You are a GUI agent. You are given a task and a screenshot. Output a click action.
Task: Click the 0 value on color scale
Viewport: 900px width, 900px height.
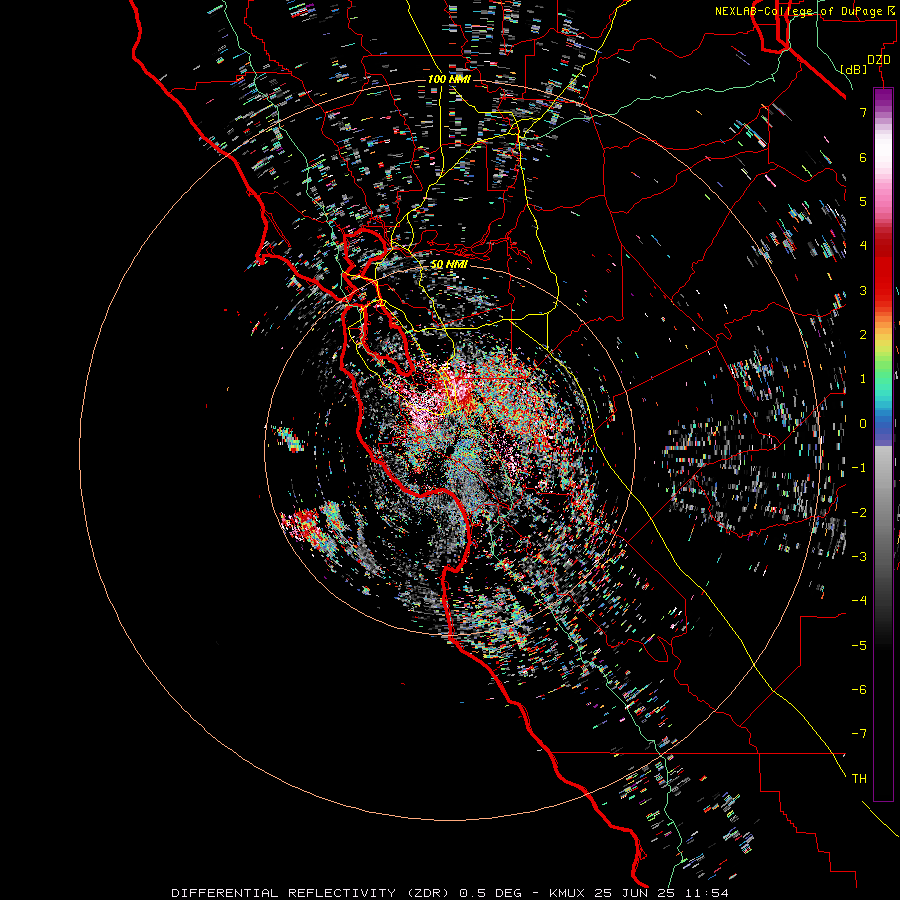pyautogui.click(x=863, y=424)
